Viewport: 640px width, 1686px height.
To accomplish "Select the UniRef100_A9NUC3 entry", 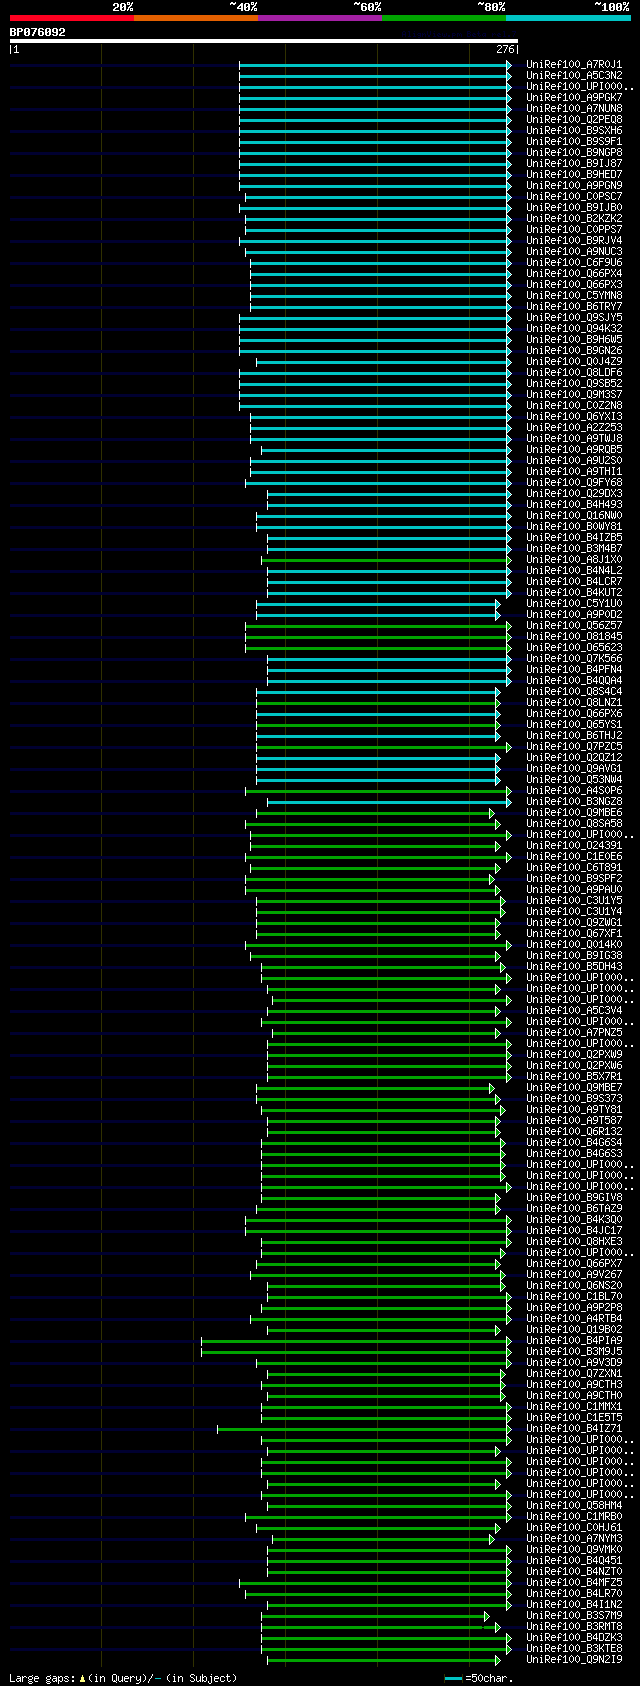I will point(574,252).
